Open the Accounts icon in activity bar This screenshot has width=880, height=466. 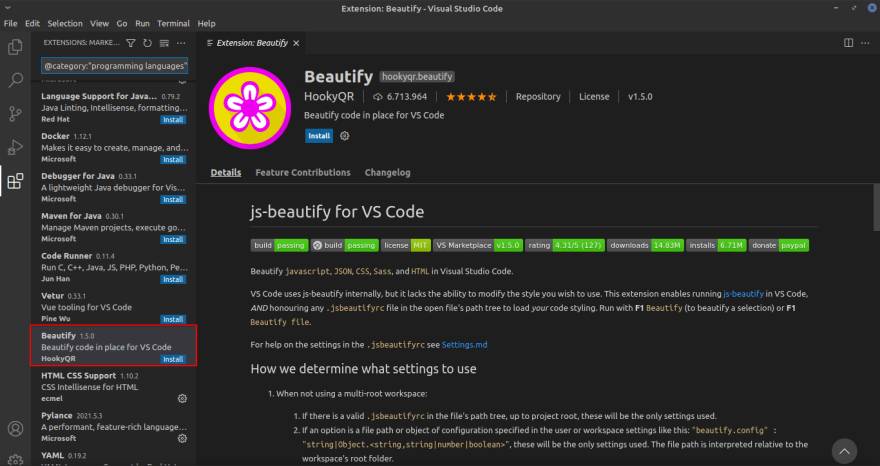tap(15, 429)
